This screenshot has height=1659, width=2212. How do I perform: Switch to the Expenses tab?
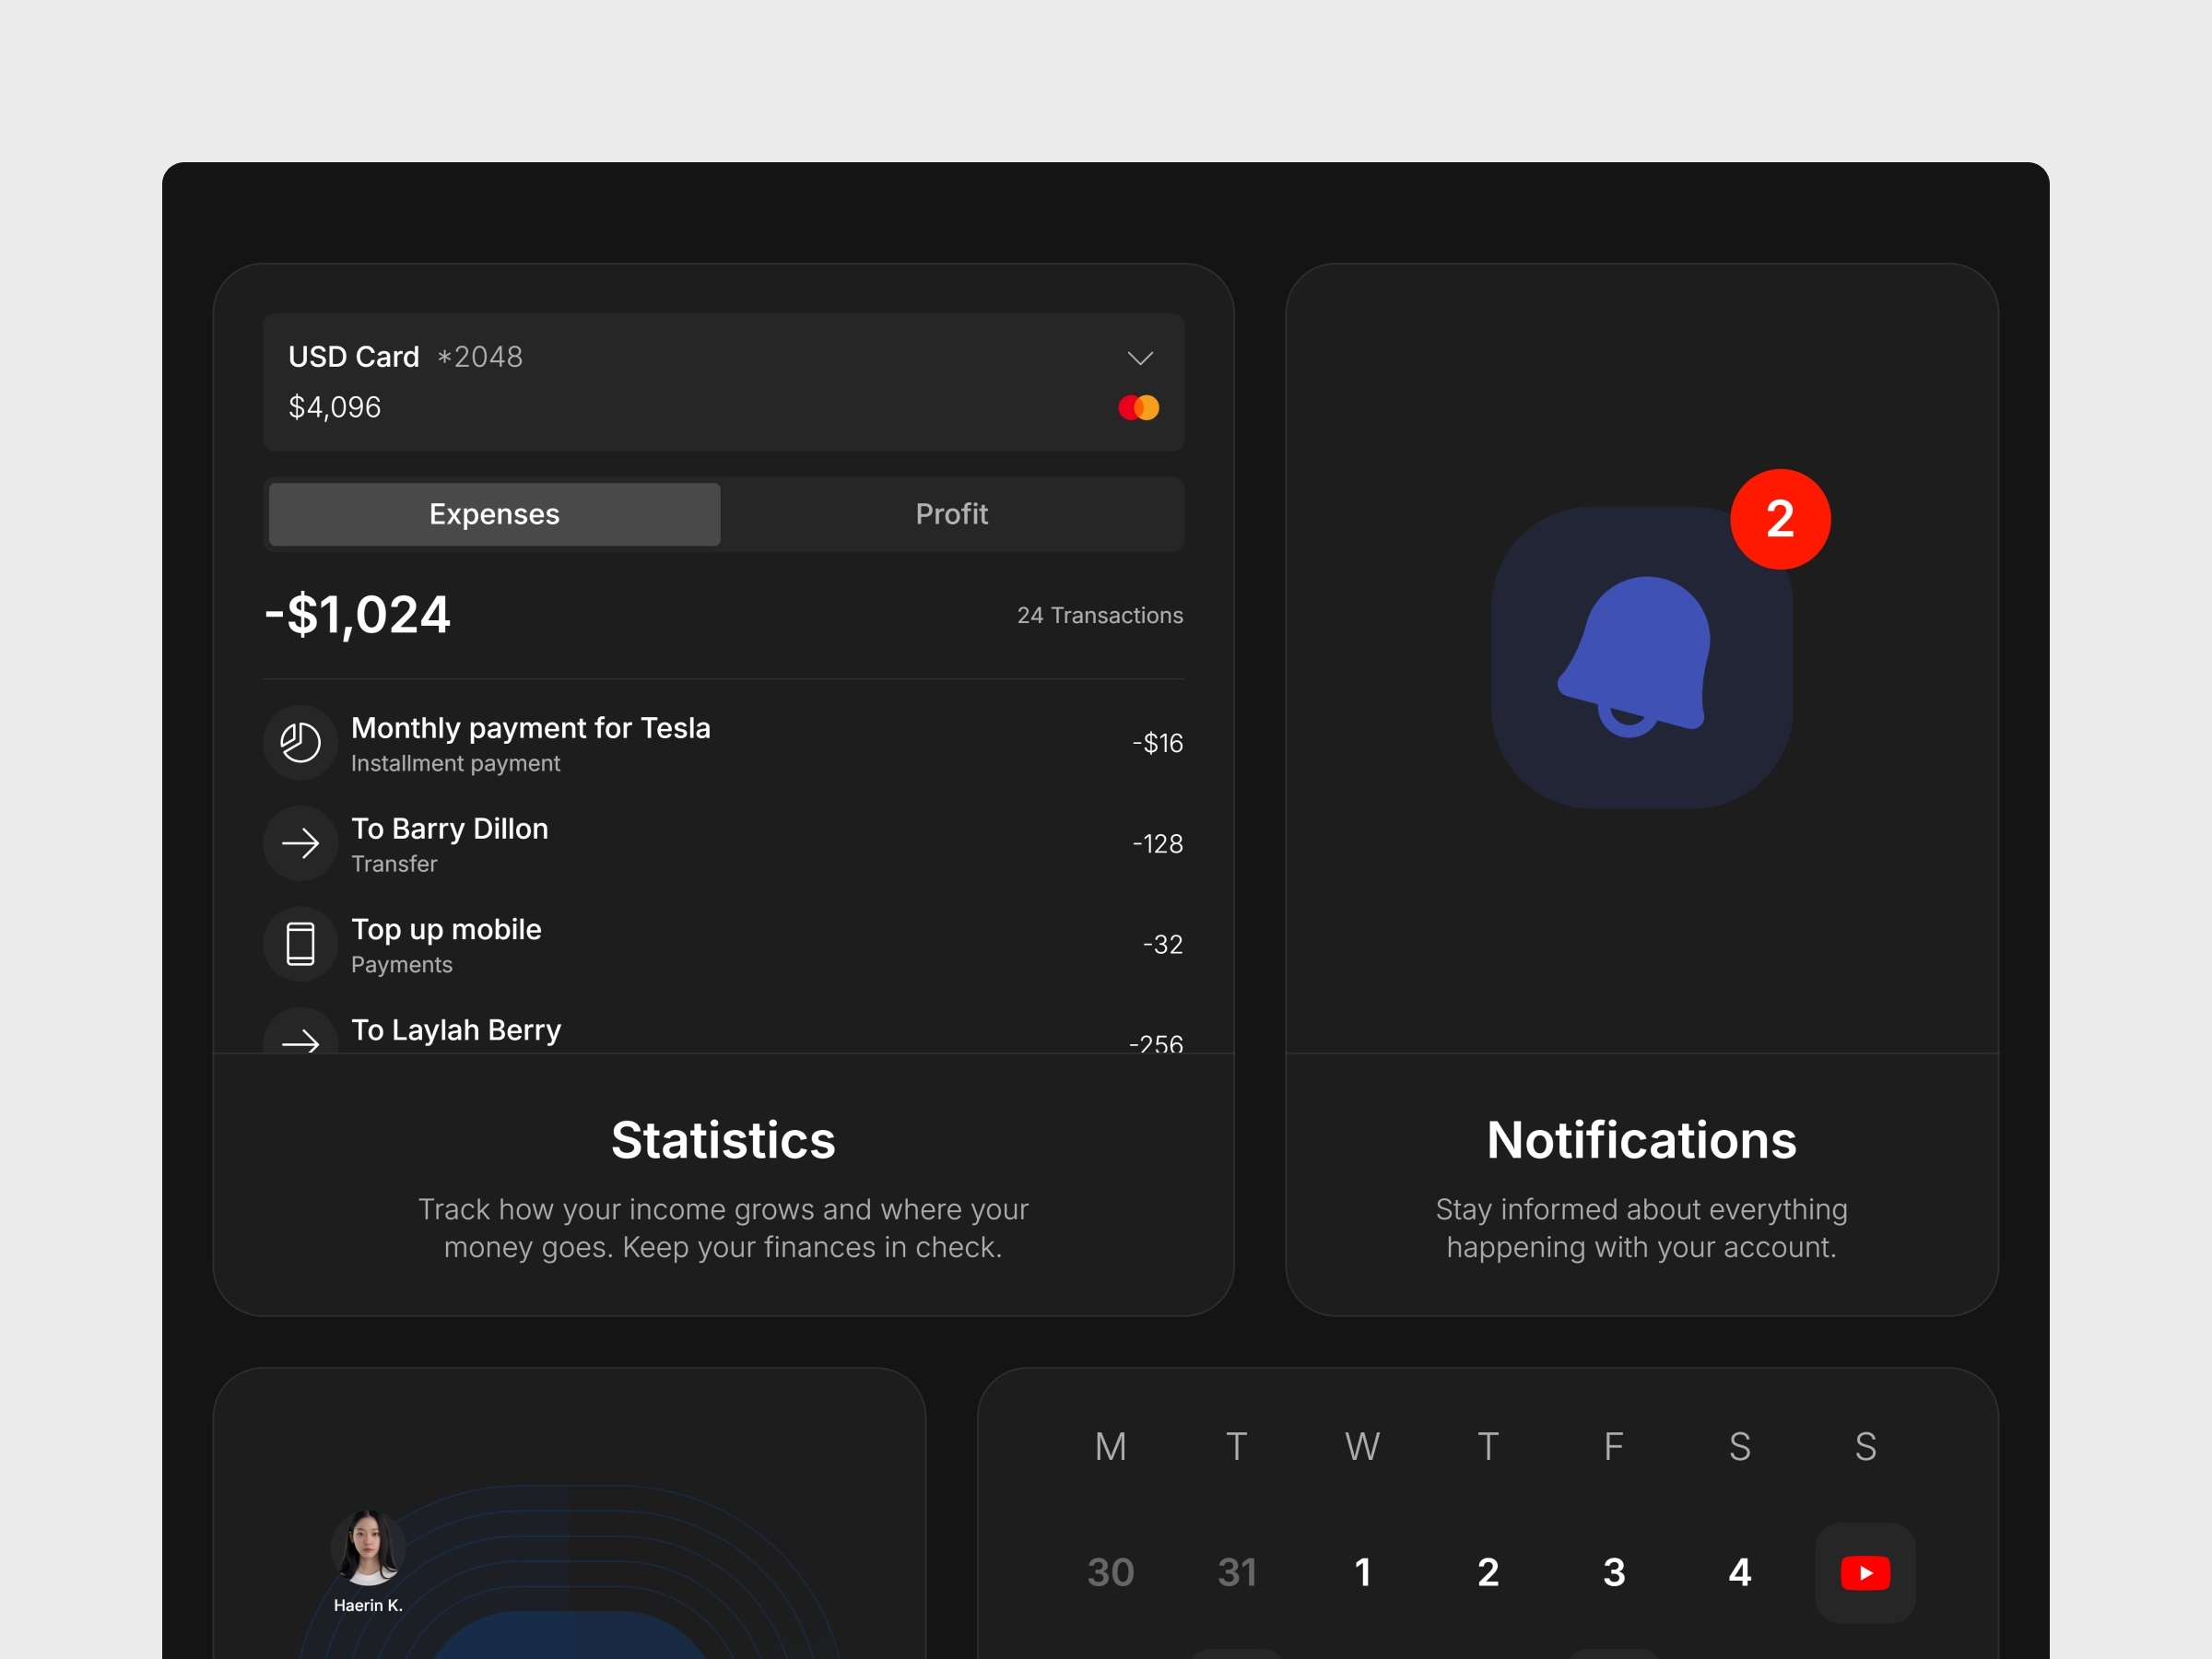pos(494,514)
